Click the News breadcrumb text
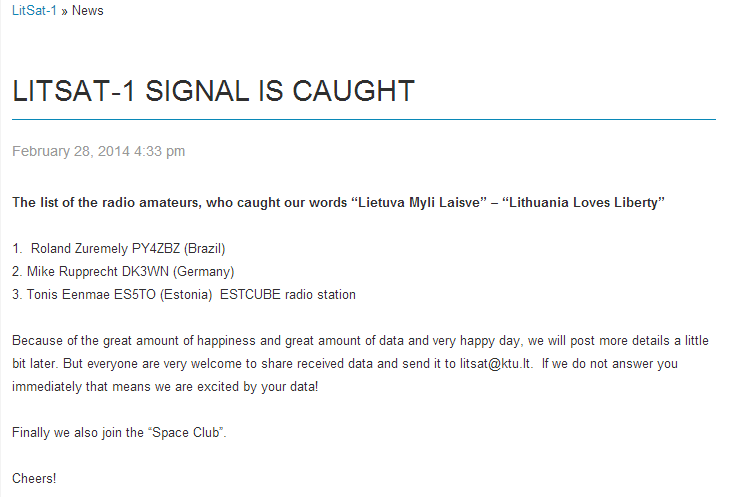This screenshot has height=497, width=744. point(88,11)
